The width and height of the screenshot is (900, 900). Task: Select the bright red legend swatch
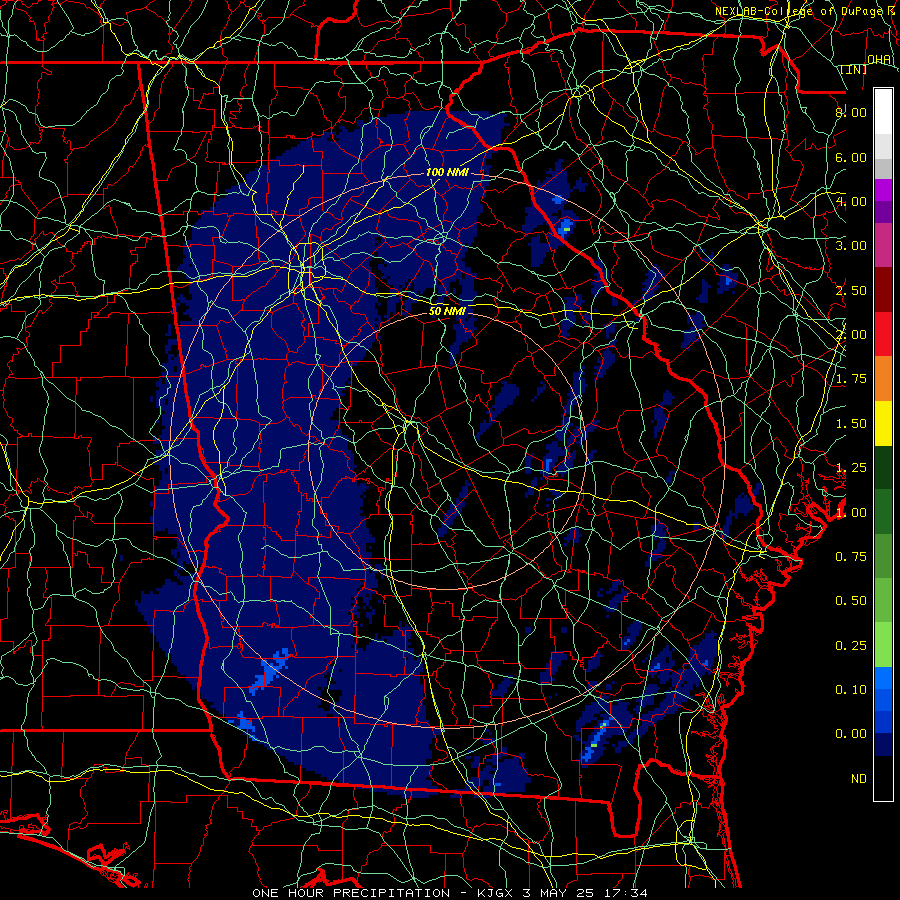[x=883, y=334]
